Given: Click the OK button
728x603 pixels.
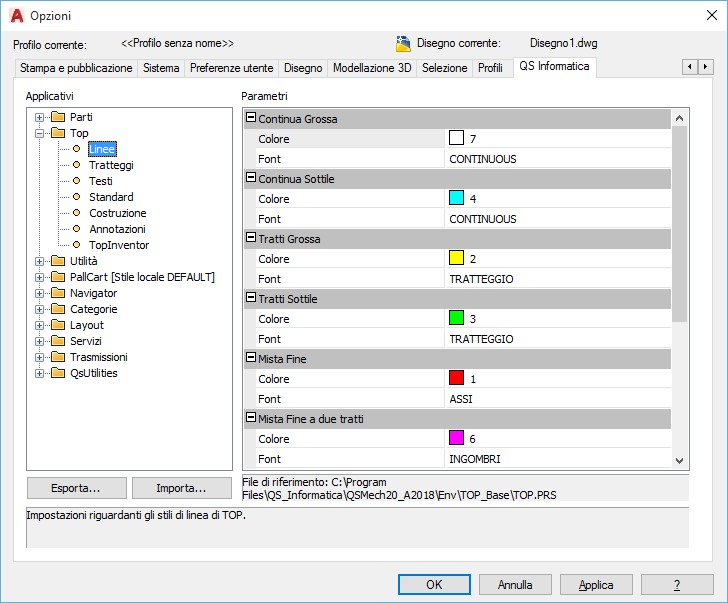Looking at the screenshot, I should coord(434,584).
